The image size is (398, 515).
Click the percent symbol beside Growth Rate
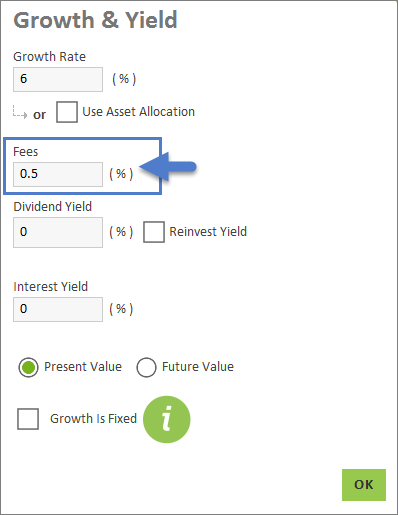(x=124, y=79)
